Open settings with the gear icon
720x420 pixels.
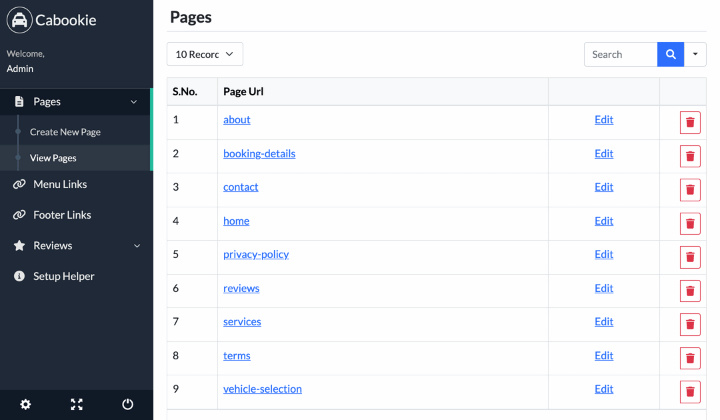tap(25, 404)
